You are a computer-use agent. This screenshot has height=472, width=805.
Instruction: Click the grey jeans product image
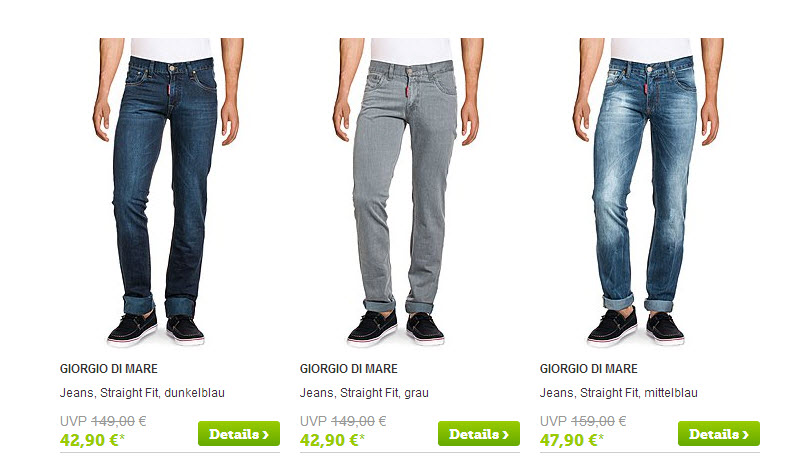[x=409, y=192]
